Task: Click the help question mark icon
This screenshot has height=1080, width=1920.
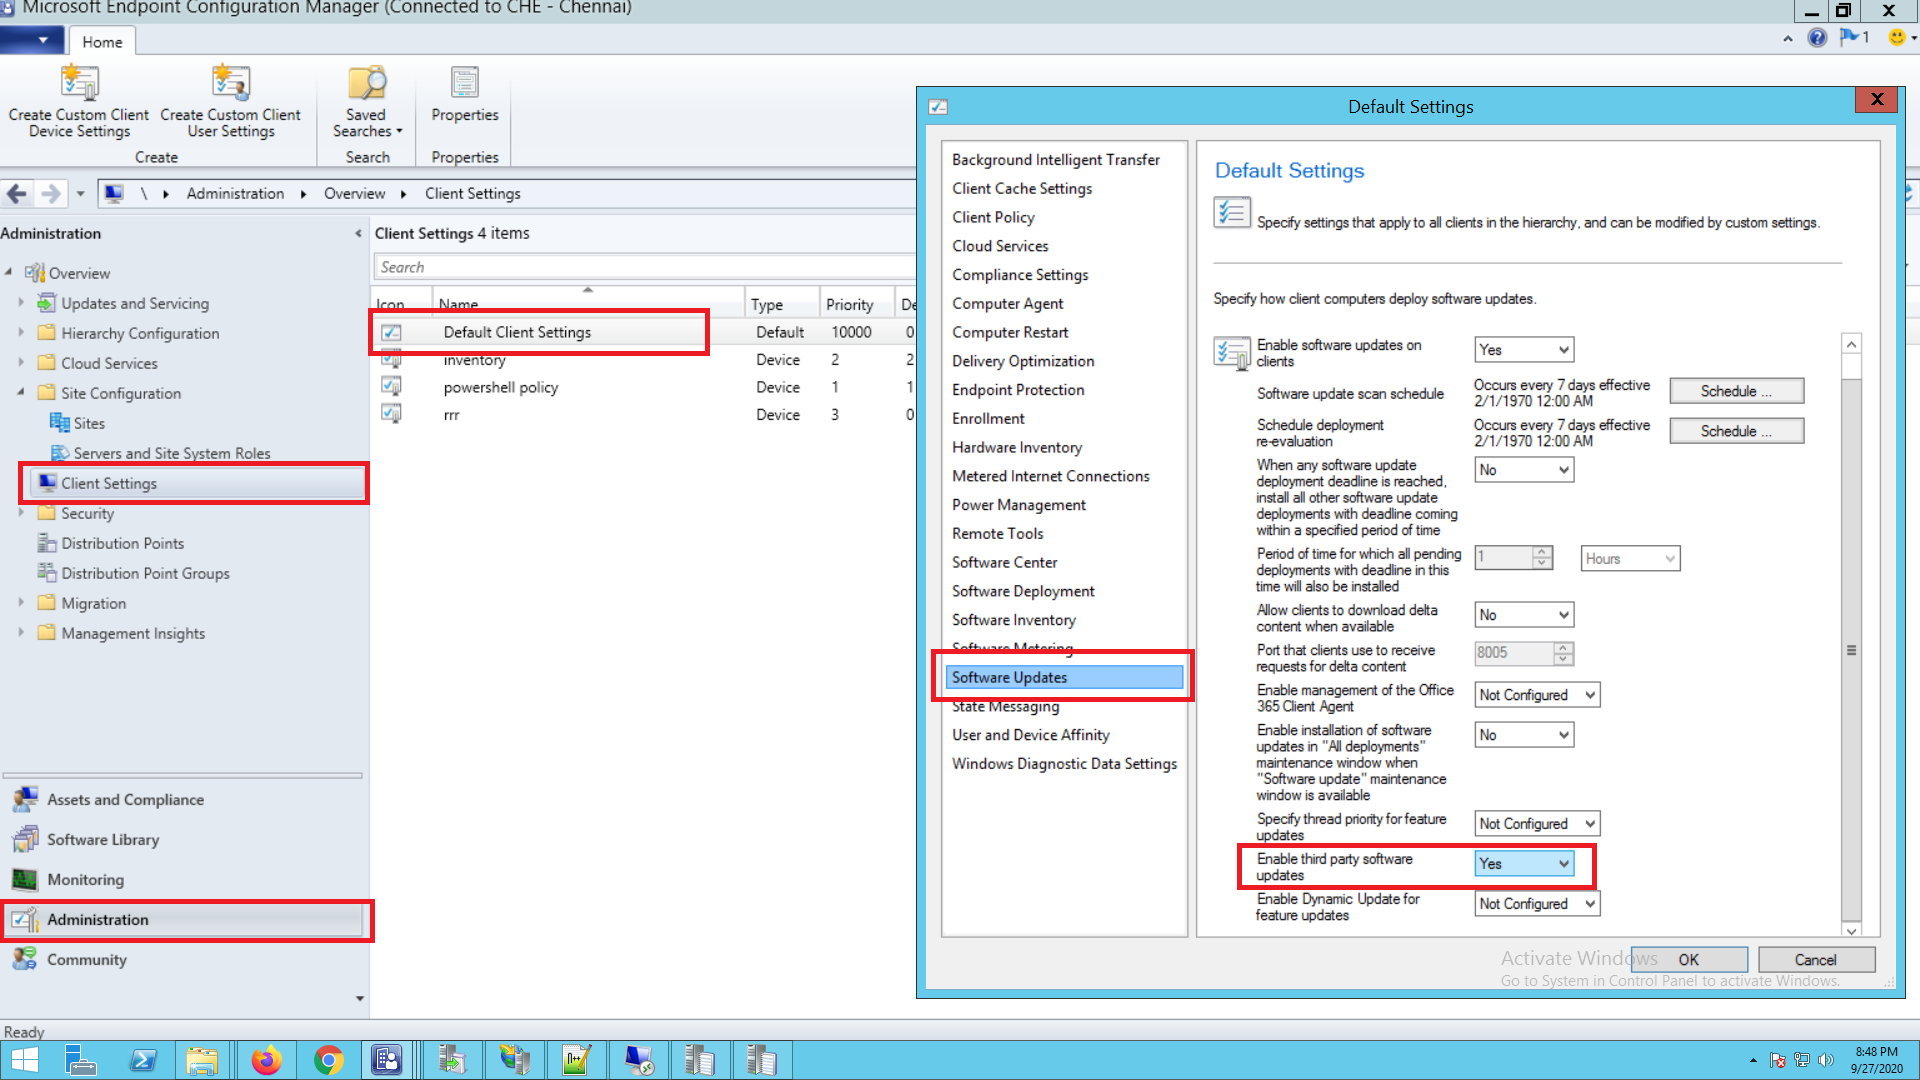Action: [1817, 38]
